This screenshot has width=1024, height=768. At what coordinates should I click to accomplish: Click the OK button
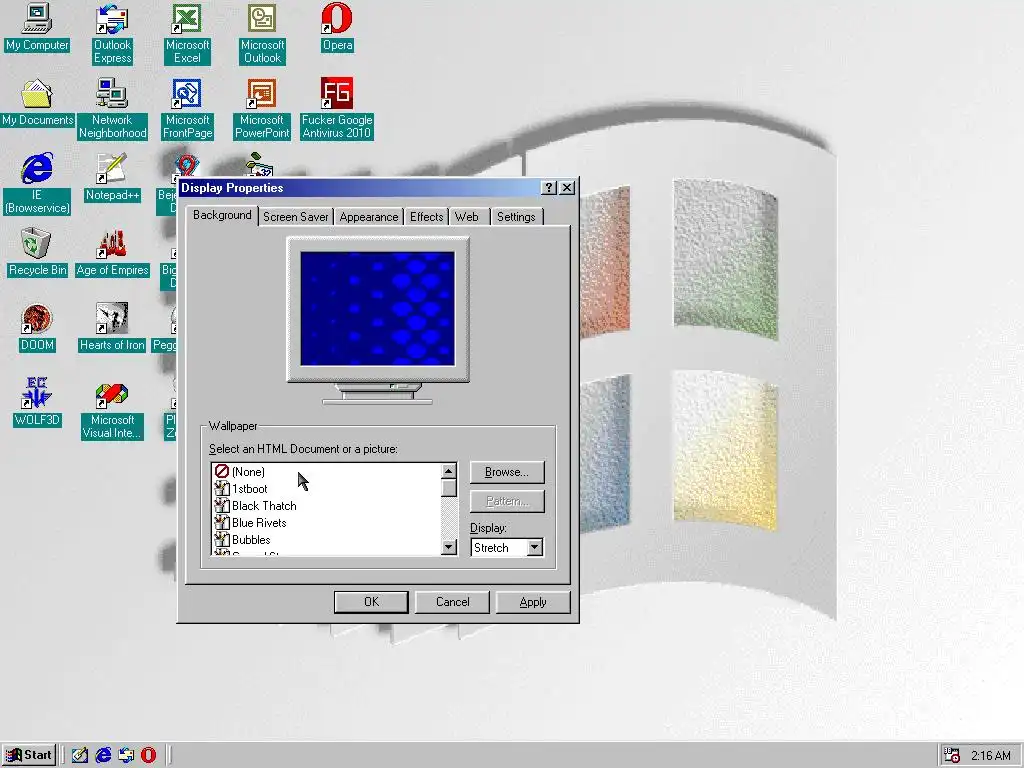pyautogui.click(x=371, y=602)
